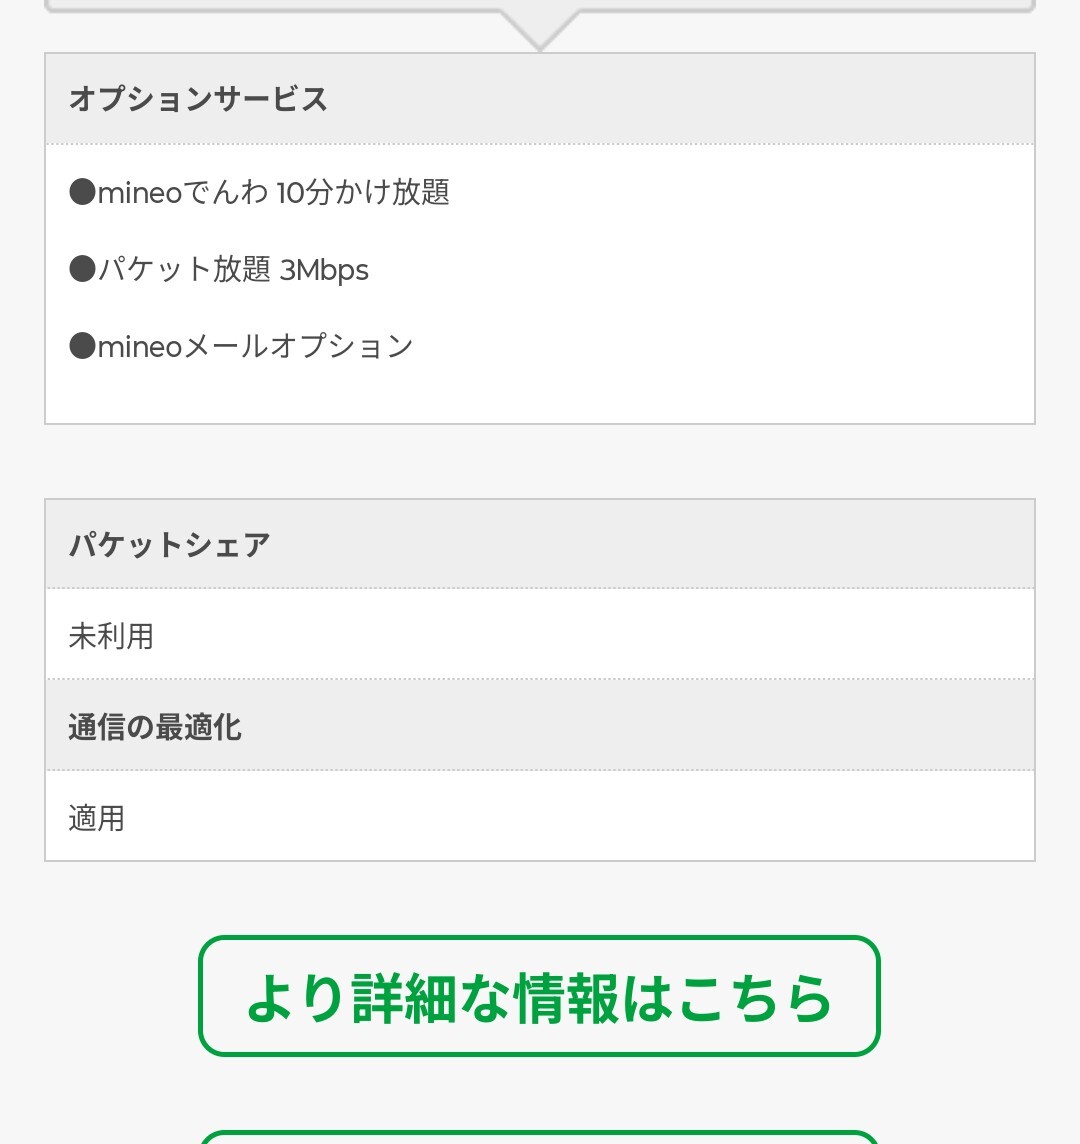The height and width of the screenshot is (1144, 1080).
Task: Click the 適用 status value
Action: (97, 819)
